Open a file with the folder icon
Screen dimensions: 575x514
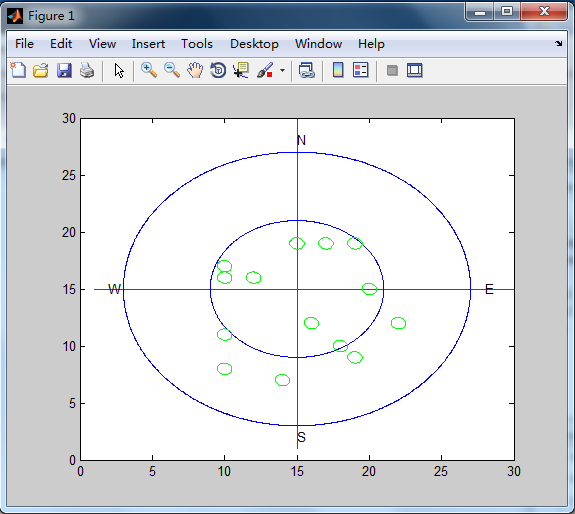pos(41,70)
